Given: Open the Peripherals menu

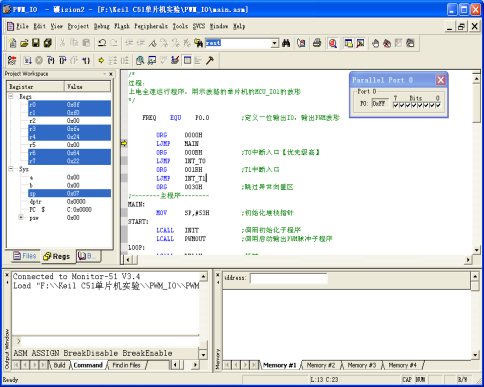Looking at the screenshot, I should 151,26.
